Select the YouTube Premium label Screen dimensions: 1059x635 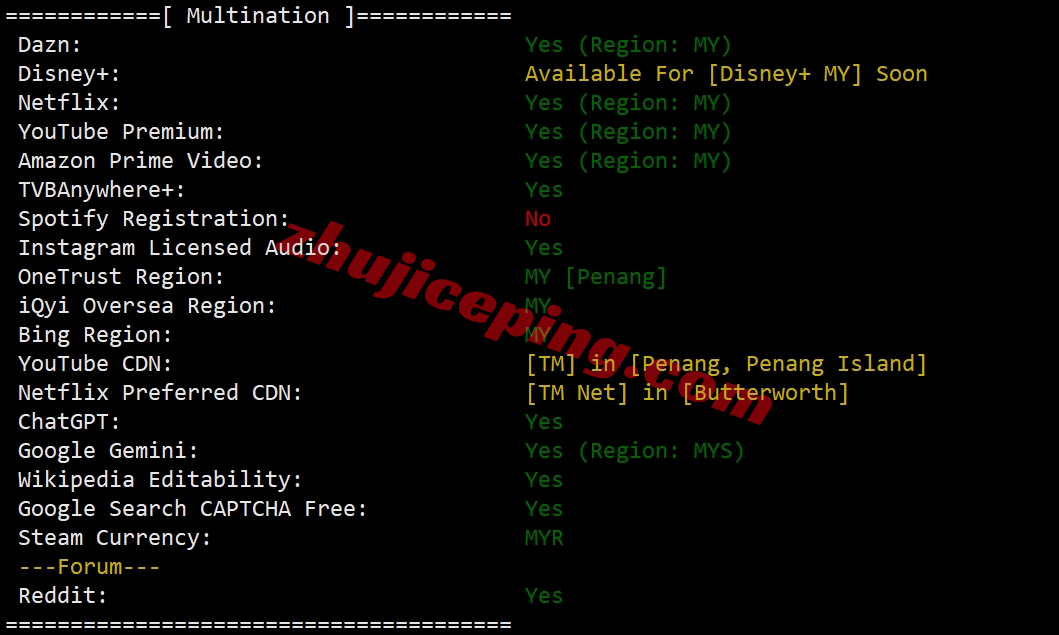121,132
